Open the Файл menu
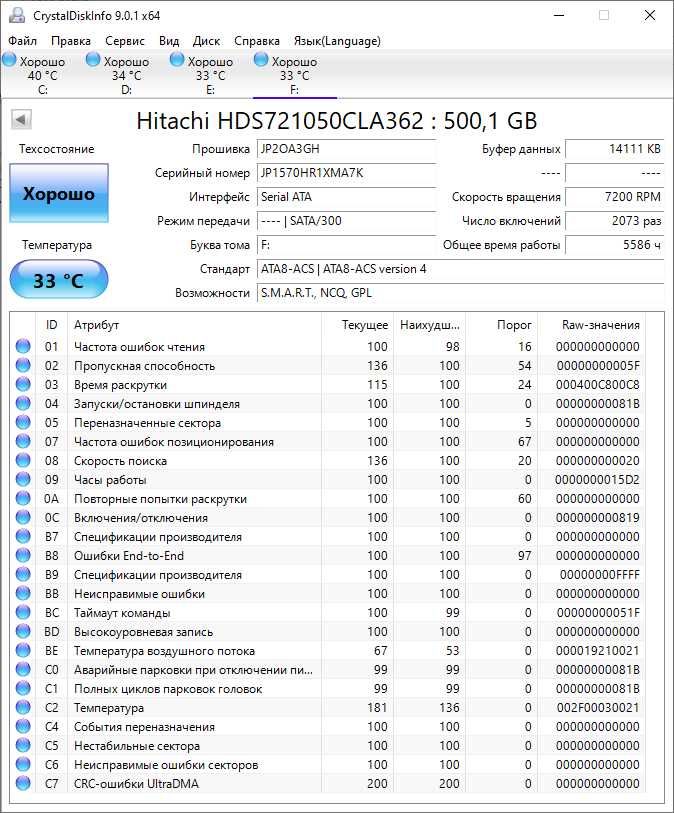Image resolution: width=674 pixels, height=813 pixels. pyautogui.click(x=22, y=41)
